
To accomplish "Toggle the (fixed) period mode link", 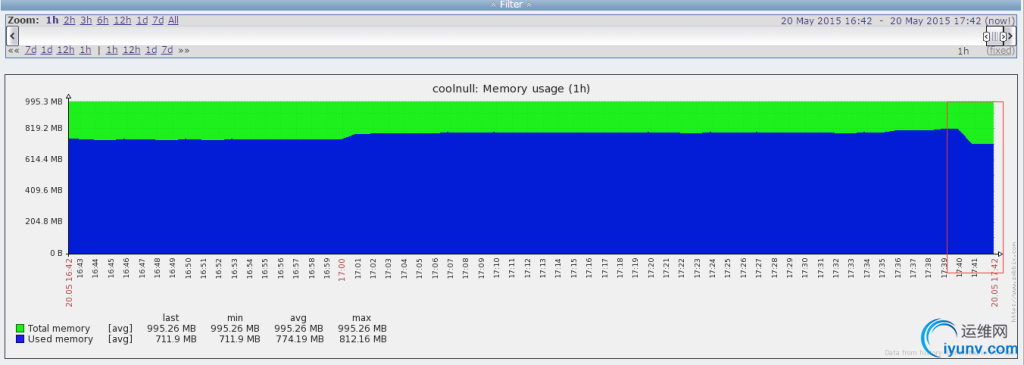I will pos(1000,50).
